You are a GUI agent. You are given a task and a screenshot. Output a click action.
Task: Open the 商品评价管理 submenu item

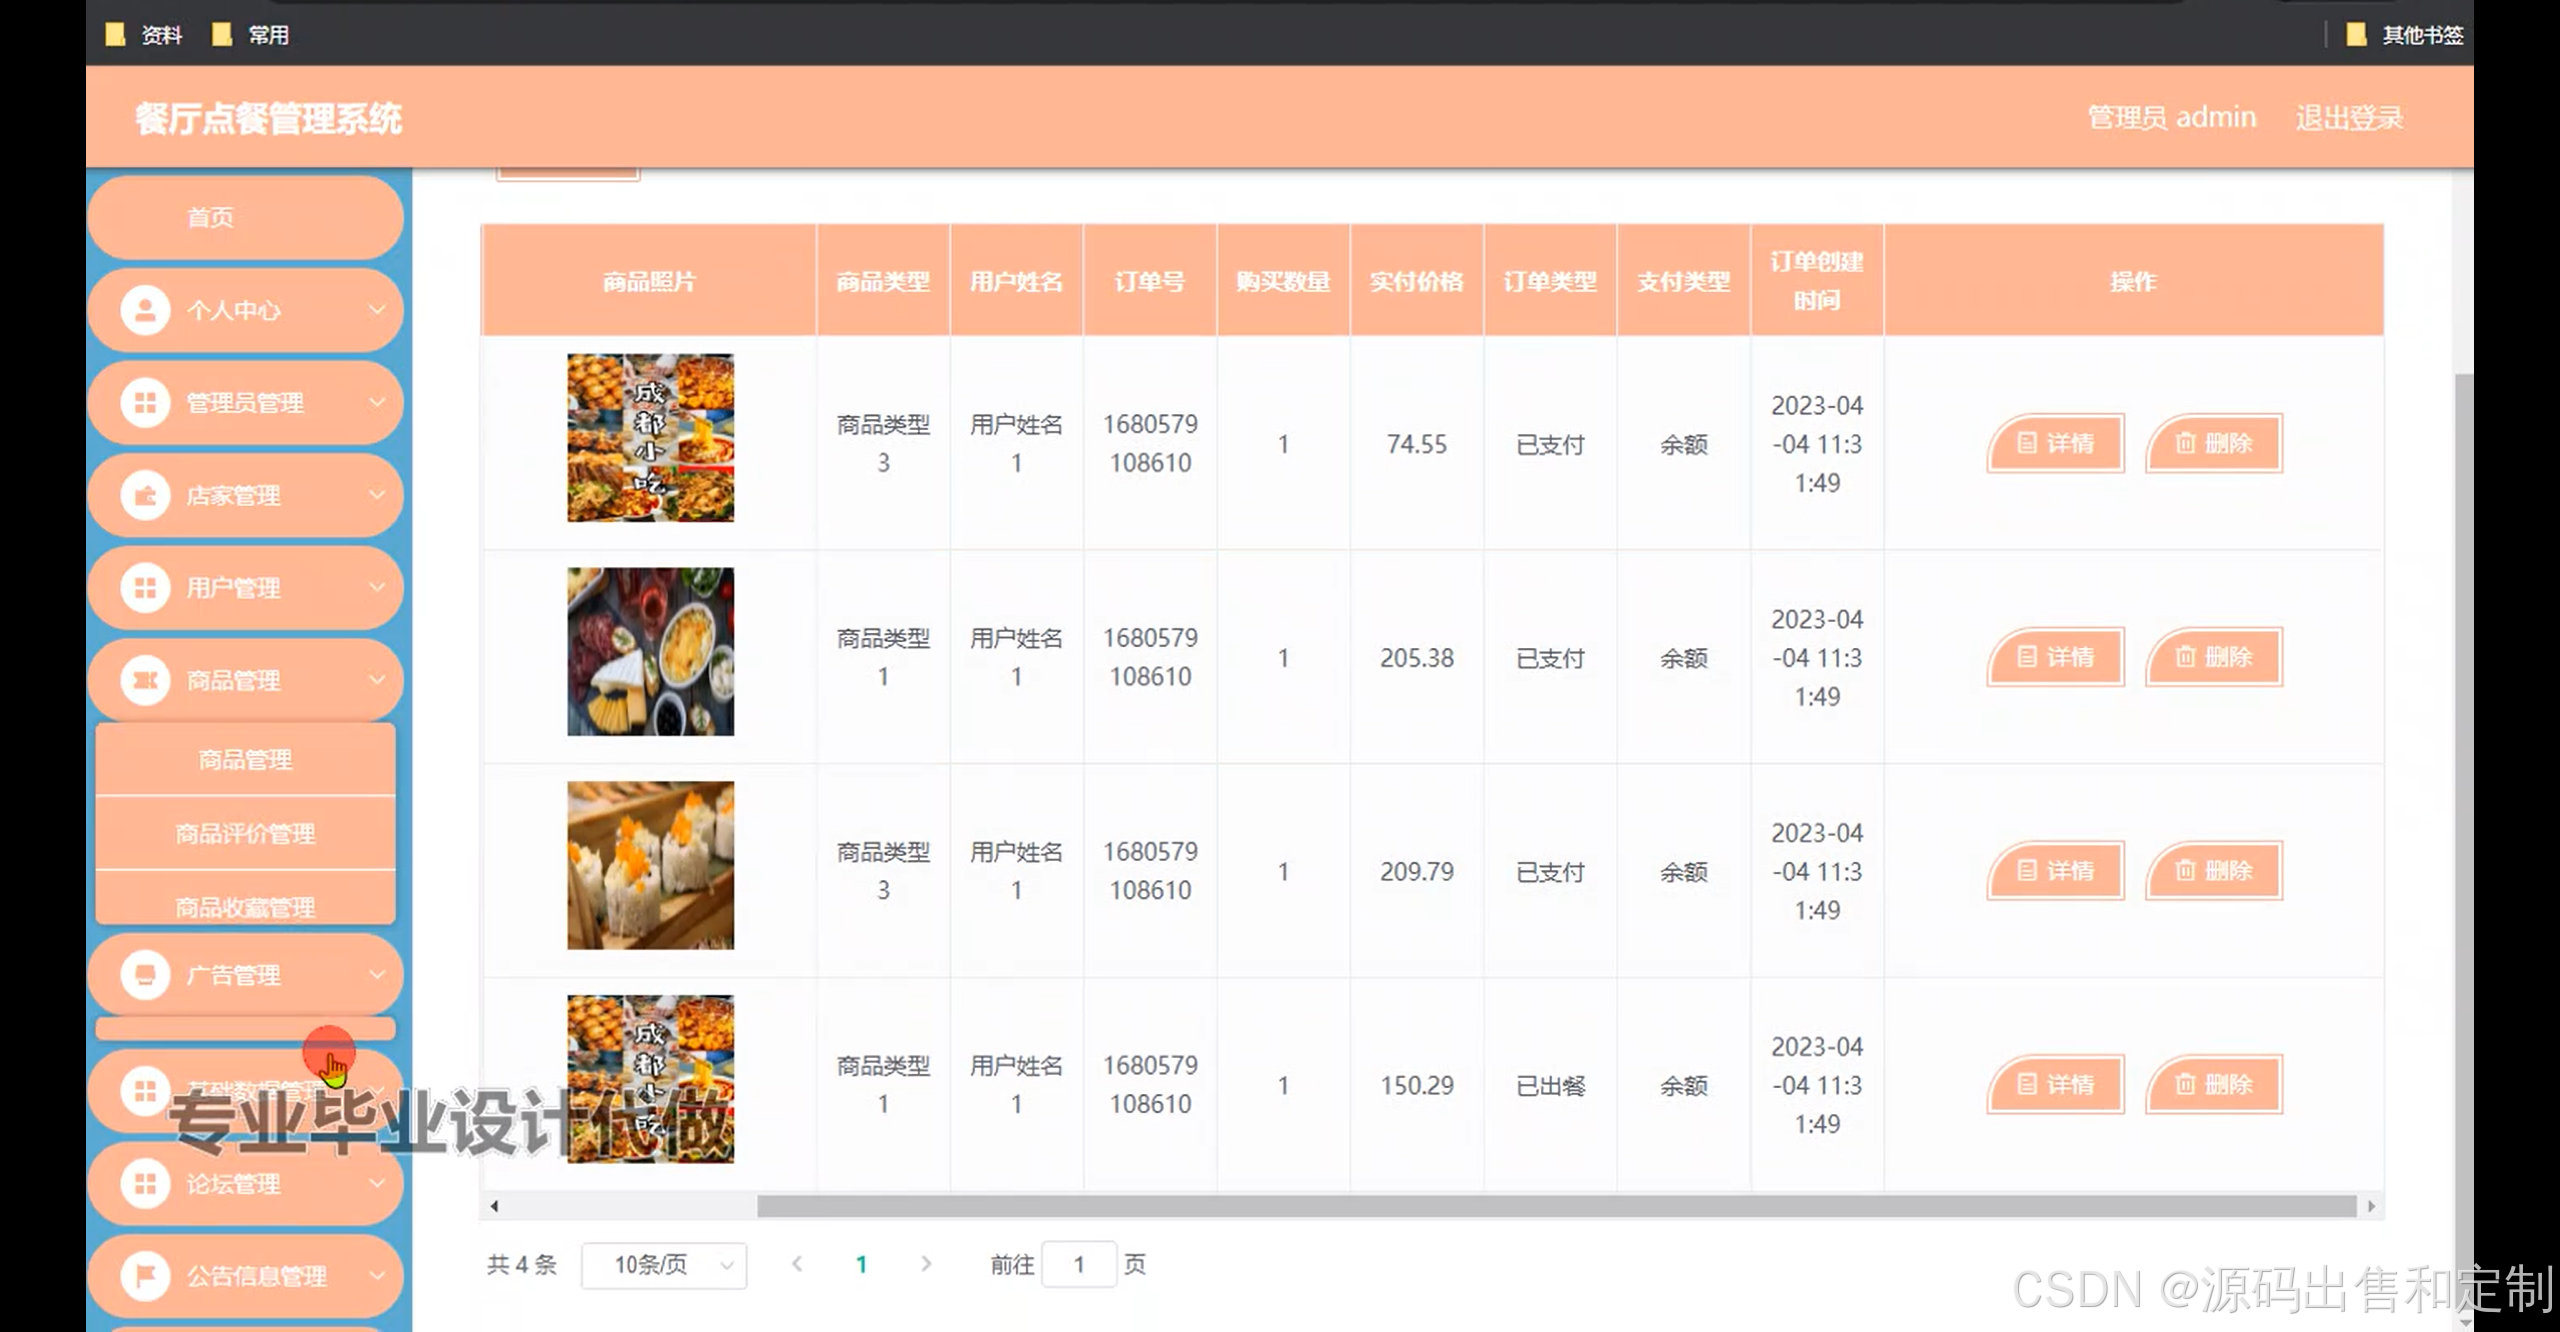[245, 833]
